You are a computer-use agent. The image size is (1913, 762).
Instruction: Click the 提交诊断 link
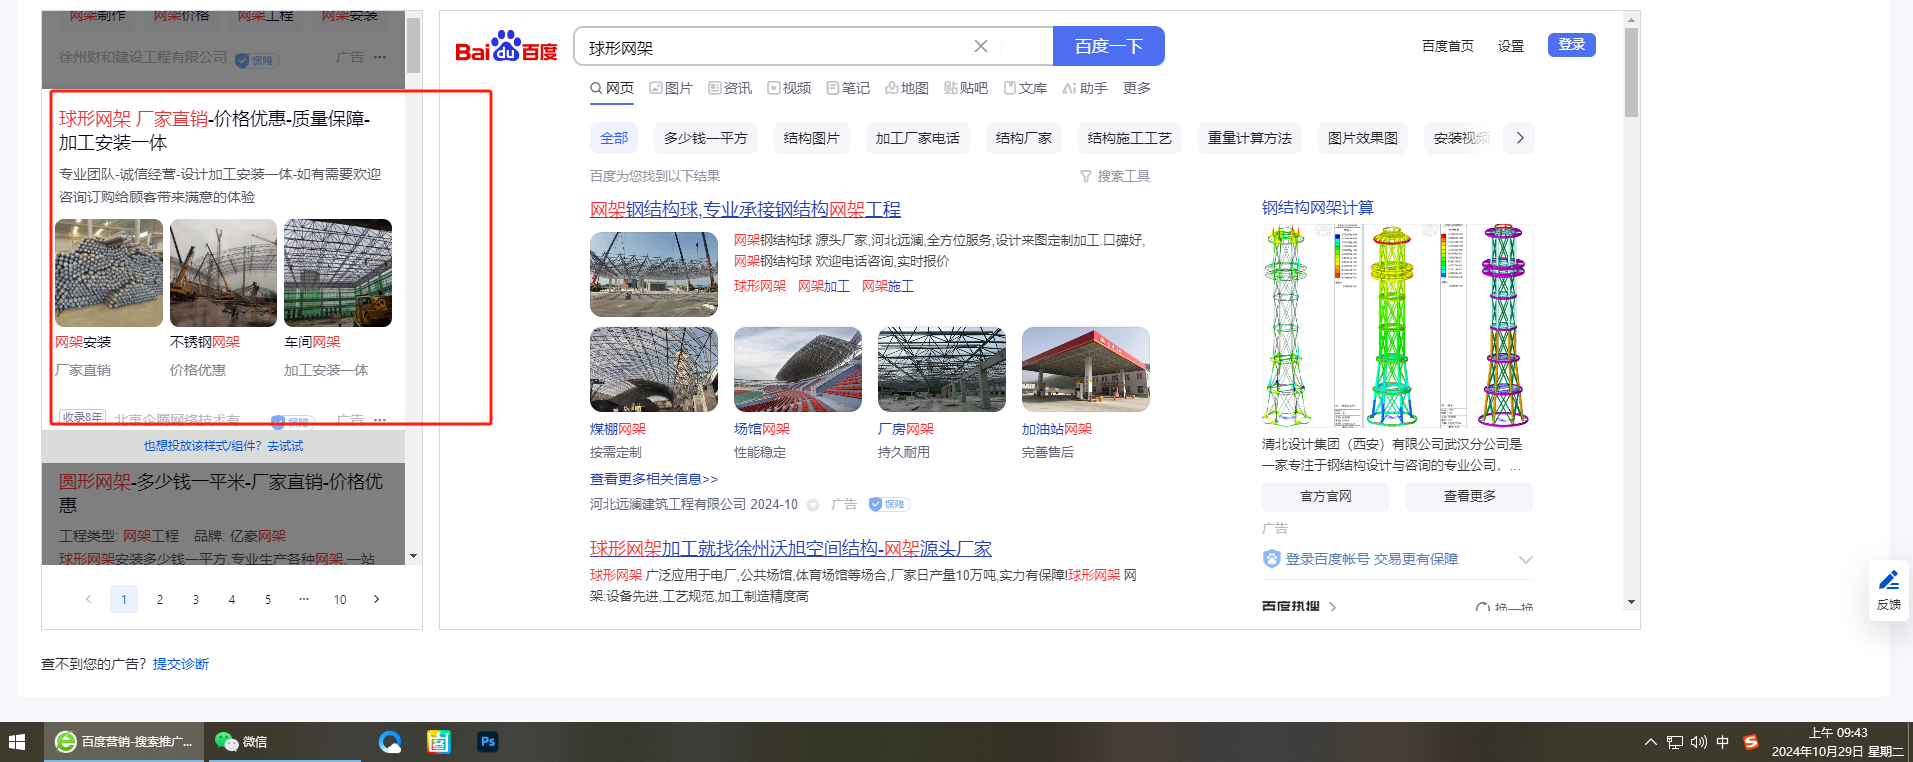pos(181,664)
